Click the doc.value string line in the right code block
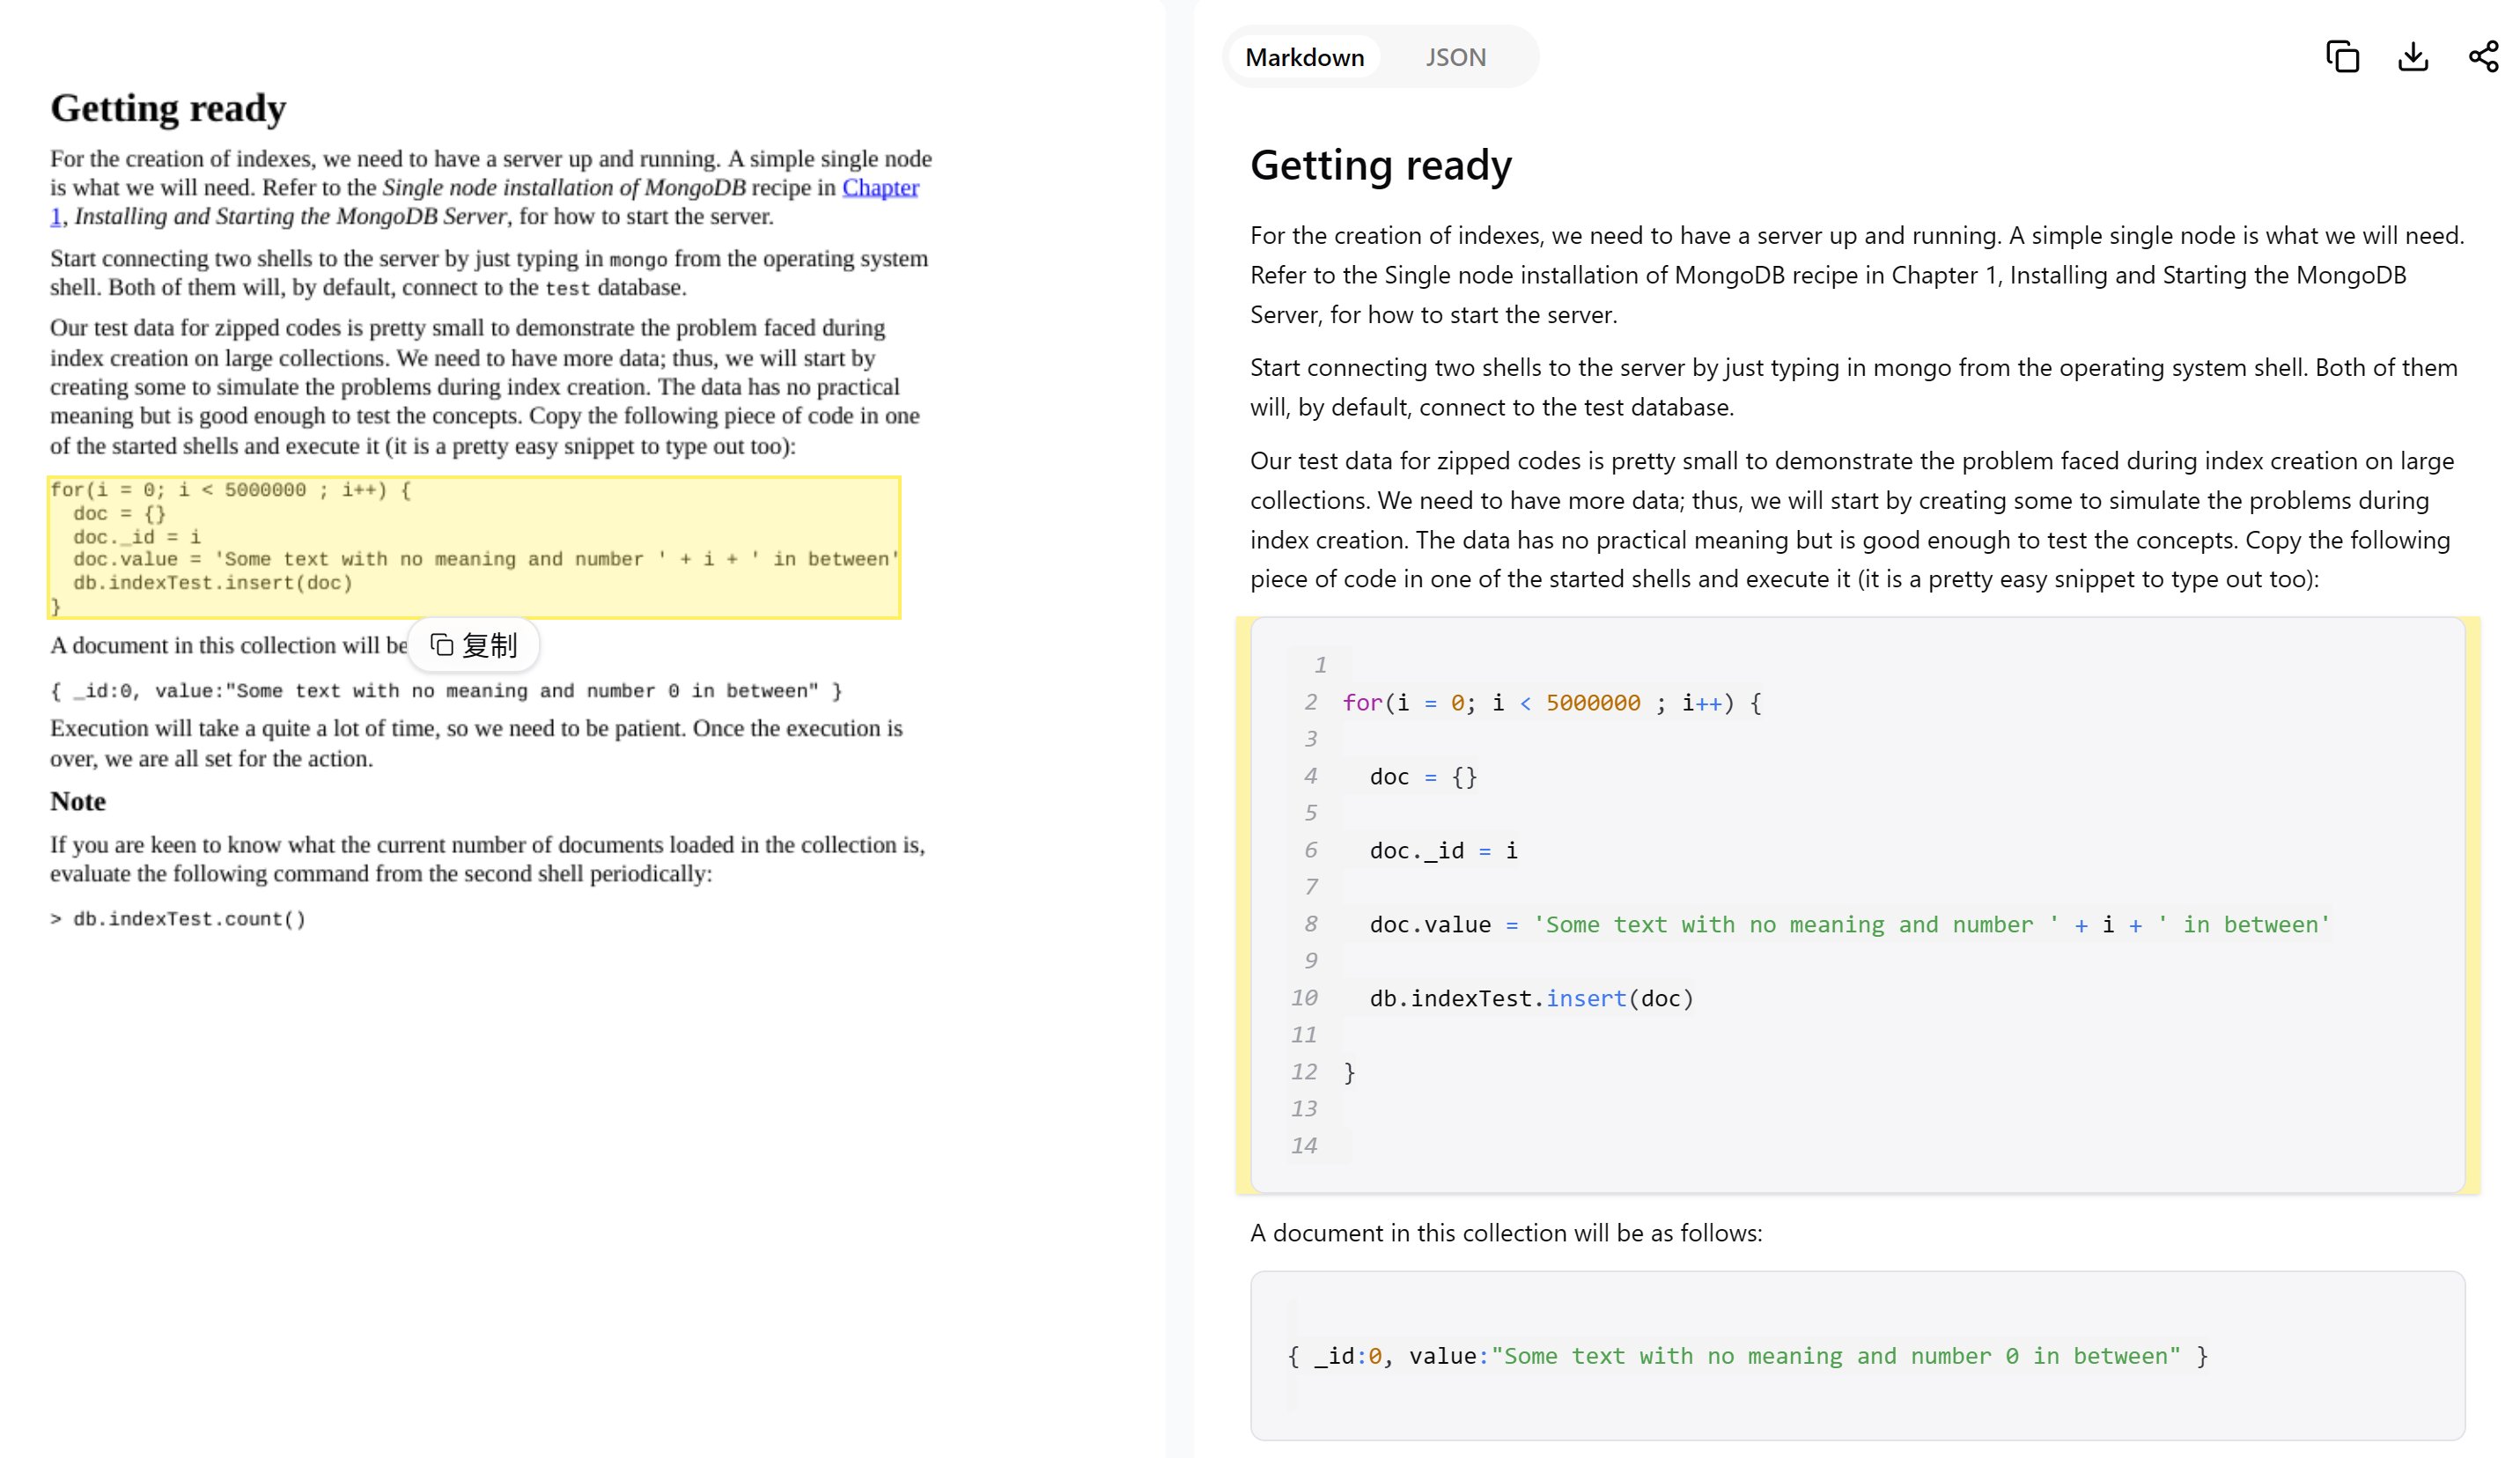The image size is (2520, 1458). point(1848,924)
